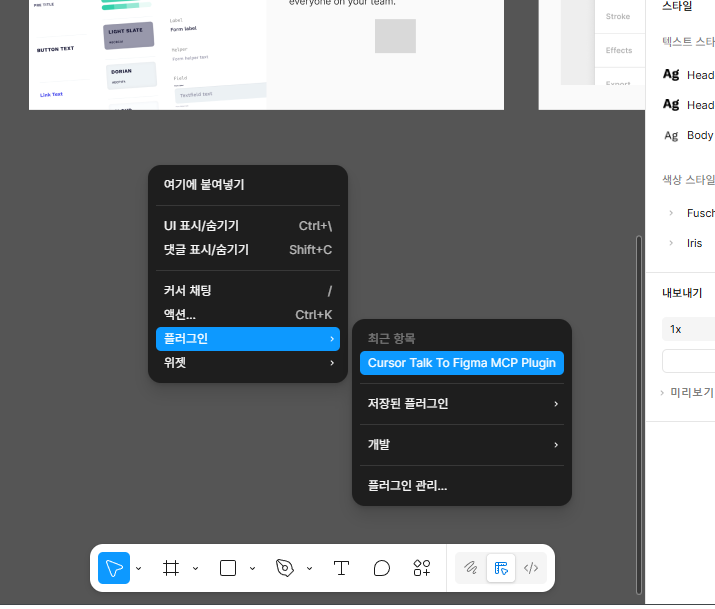
Task: Open 액션... from context menu
Action: click(x=248, y=315)
